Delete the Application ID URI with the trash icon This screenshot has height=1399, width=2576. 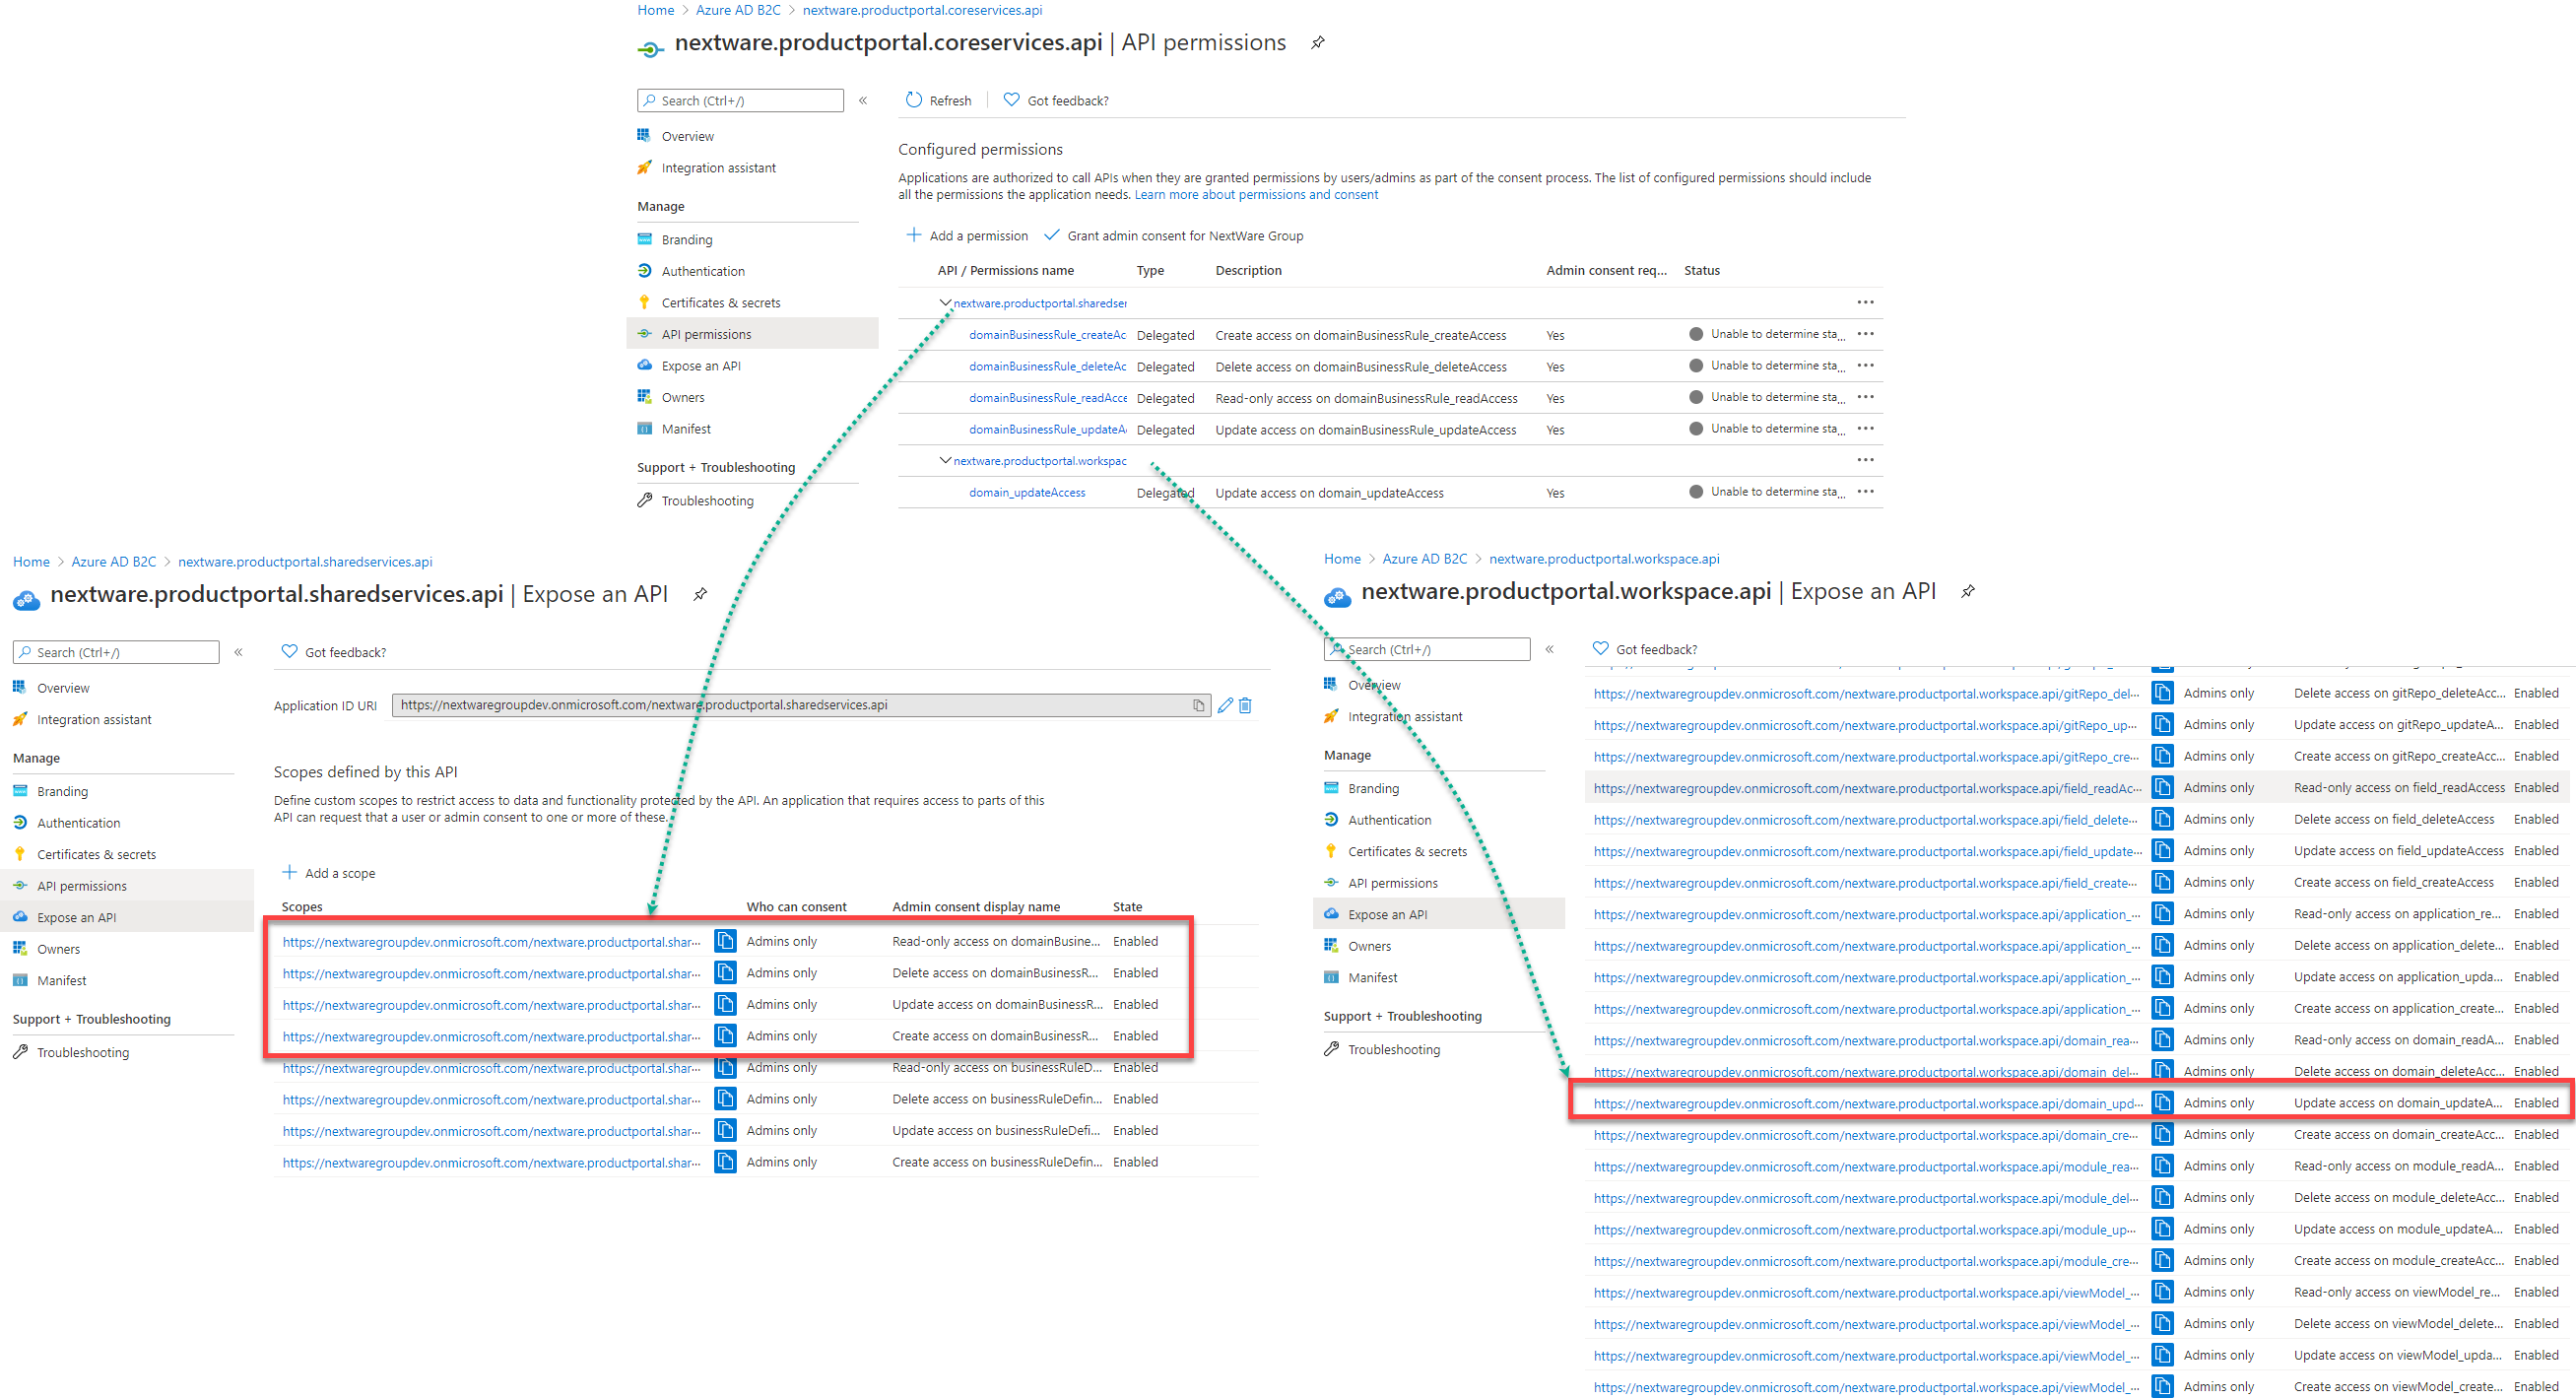pos(1246,706)
